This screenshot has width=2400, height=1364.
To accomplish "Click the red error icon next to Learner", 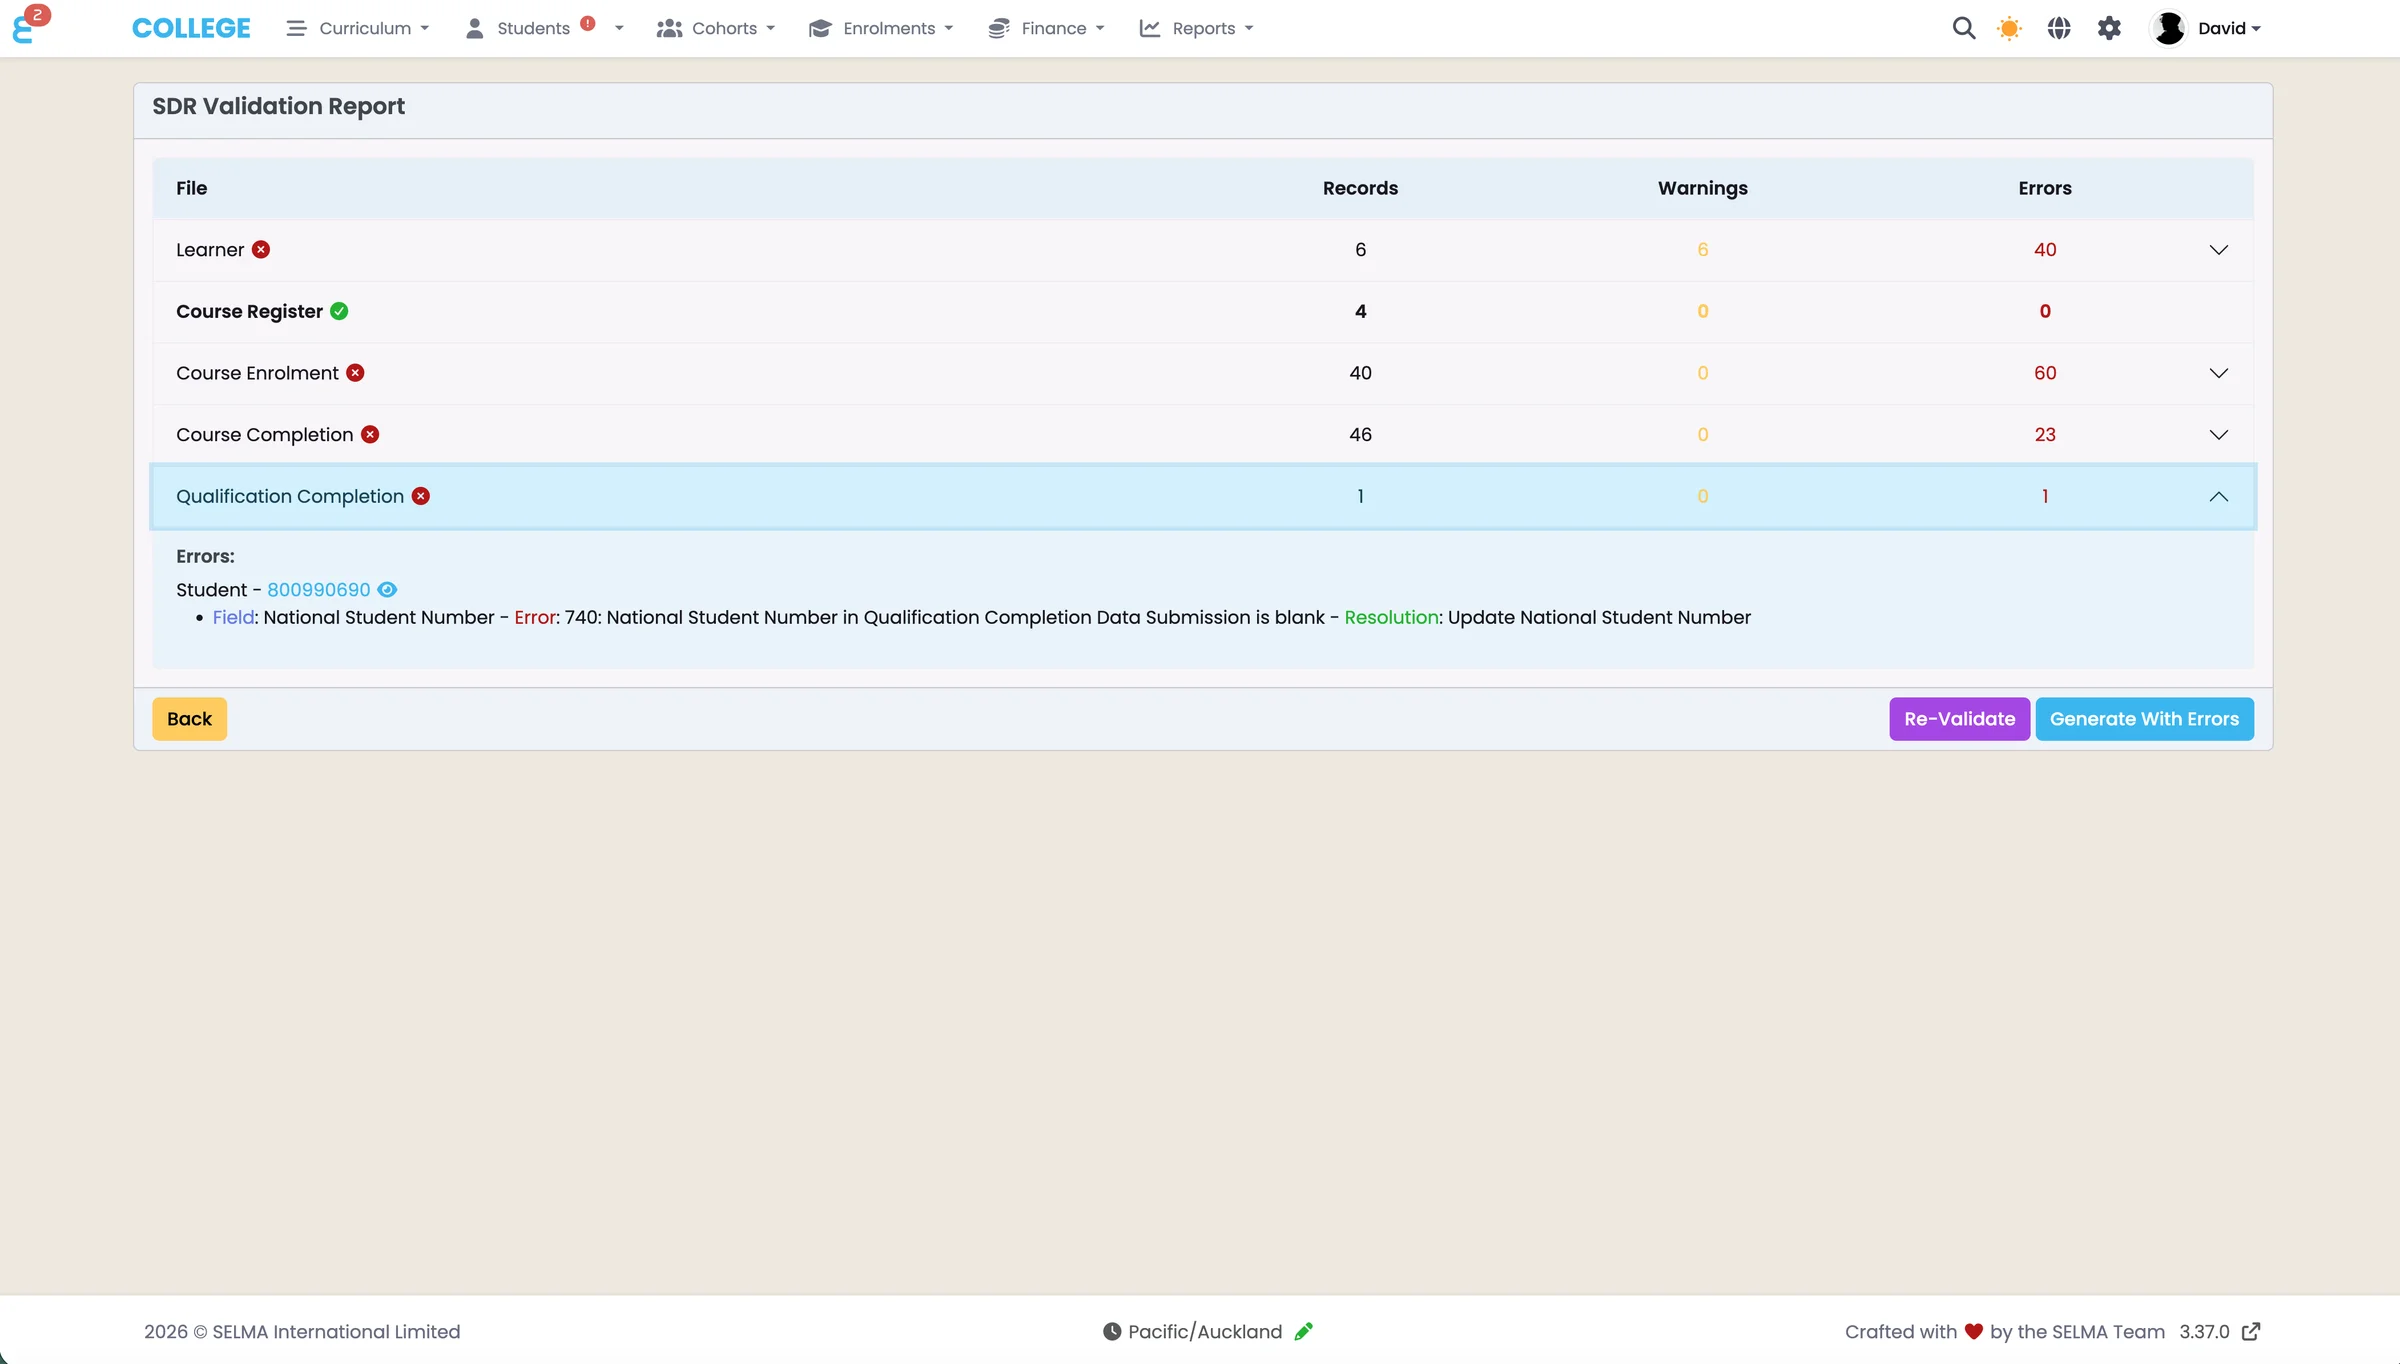I will (x=261, y=249).
